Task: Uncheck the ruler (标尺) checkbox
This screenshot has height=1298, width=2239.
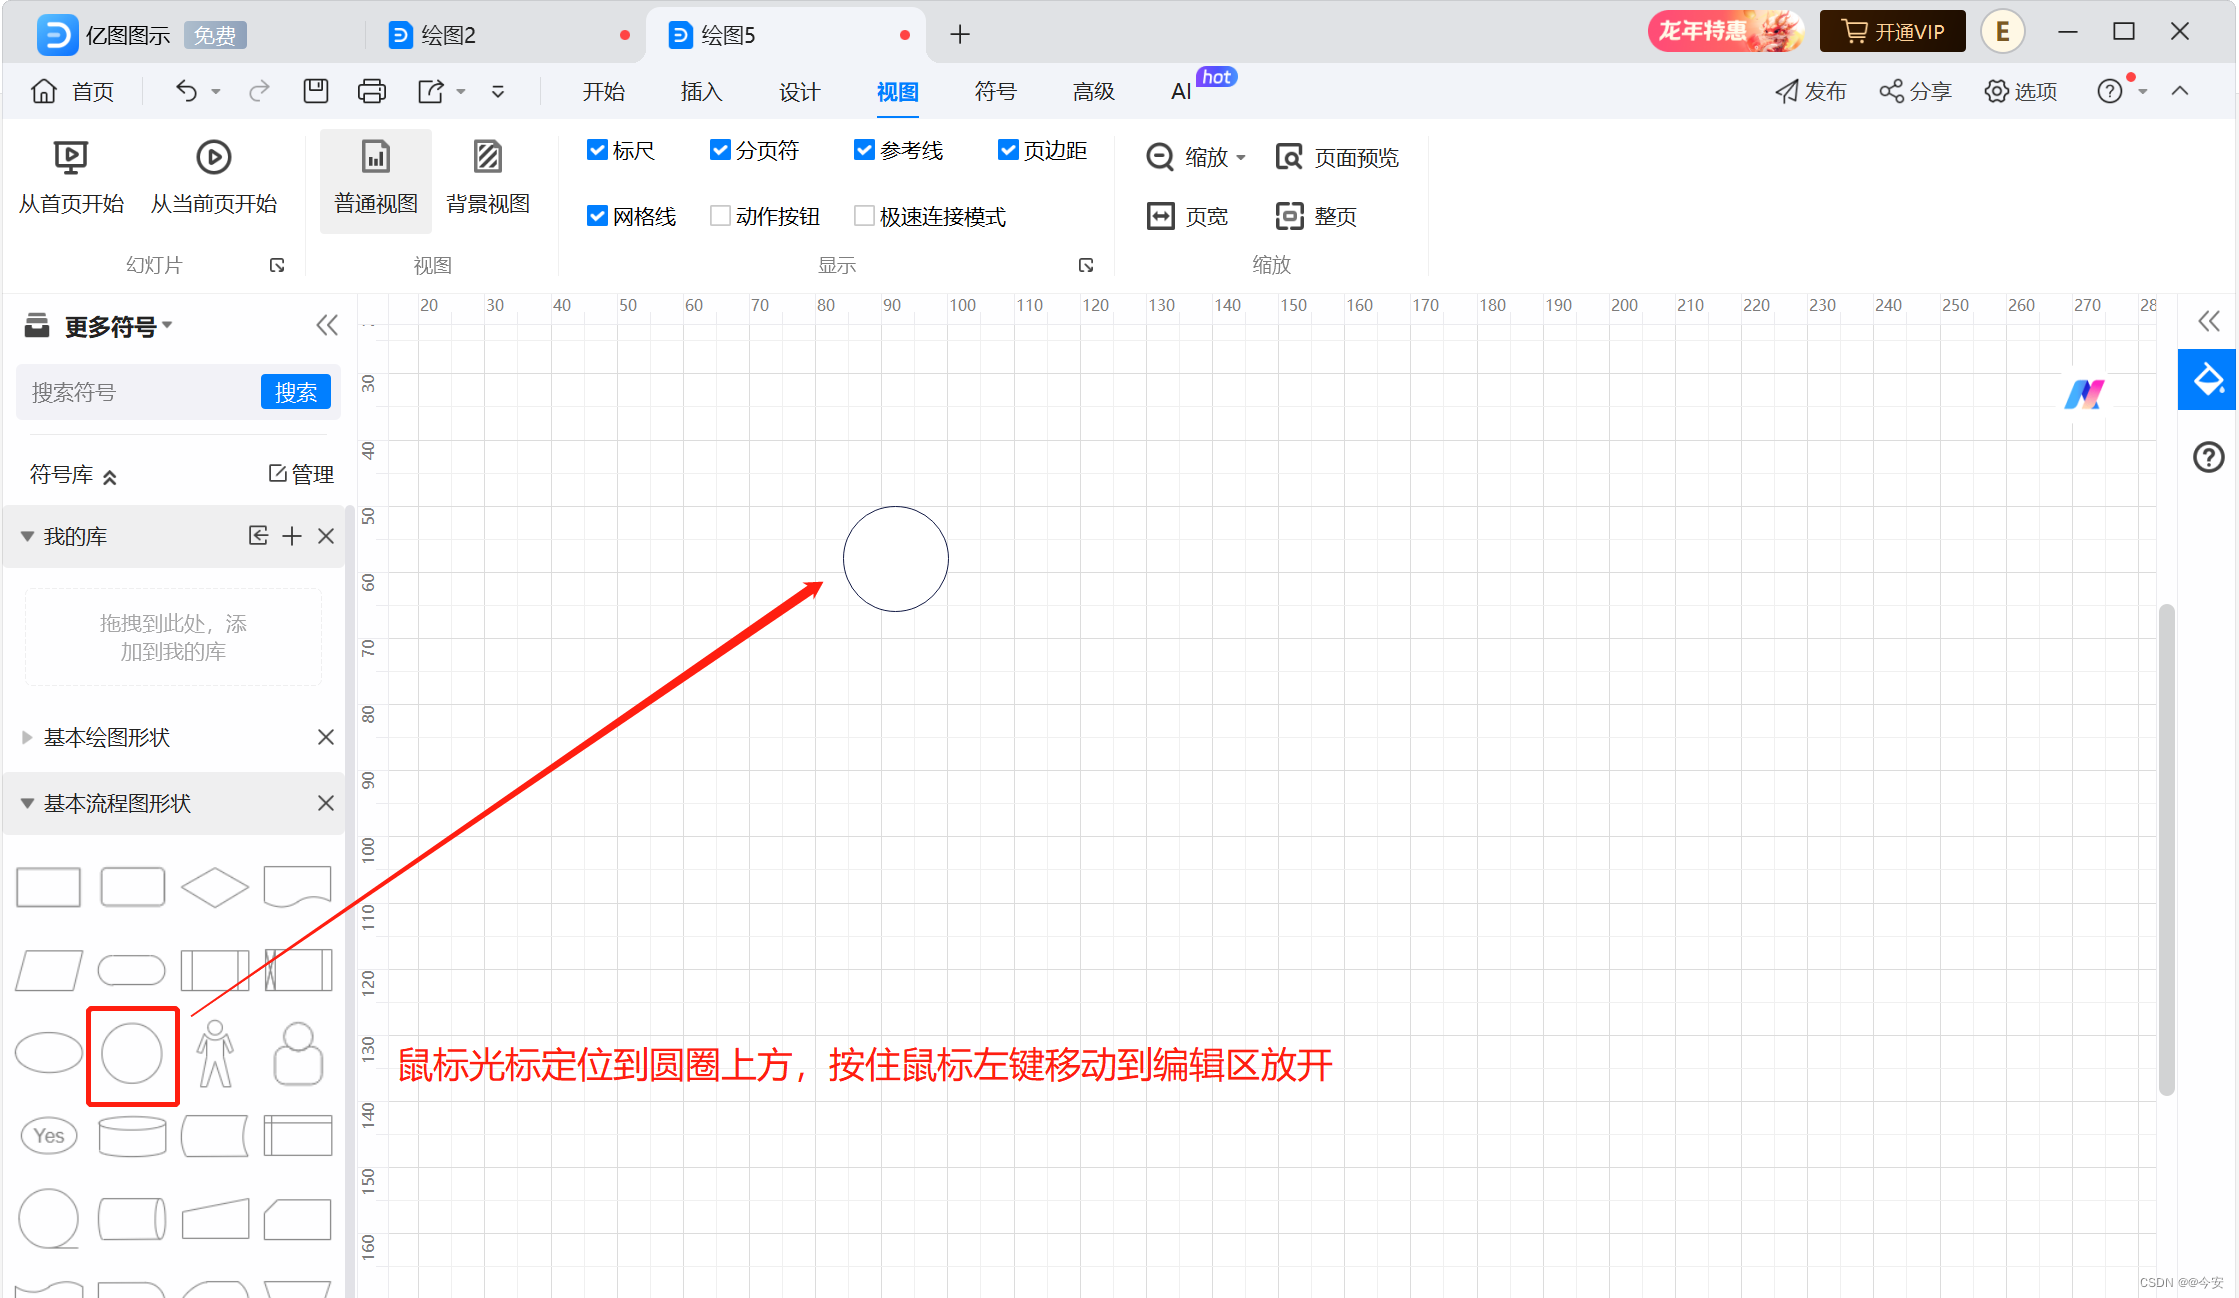Action: pyautogui.click(x=597, y=150)
